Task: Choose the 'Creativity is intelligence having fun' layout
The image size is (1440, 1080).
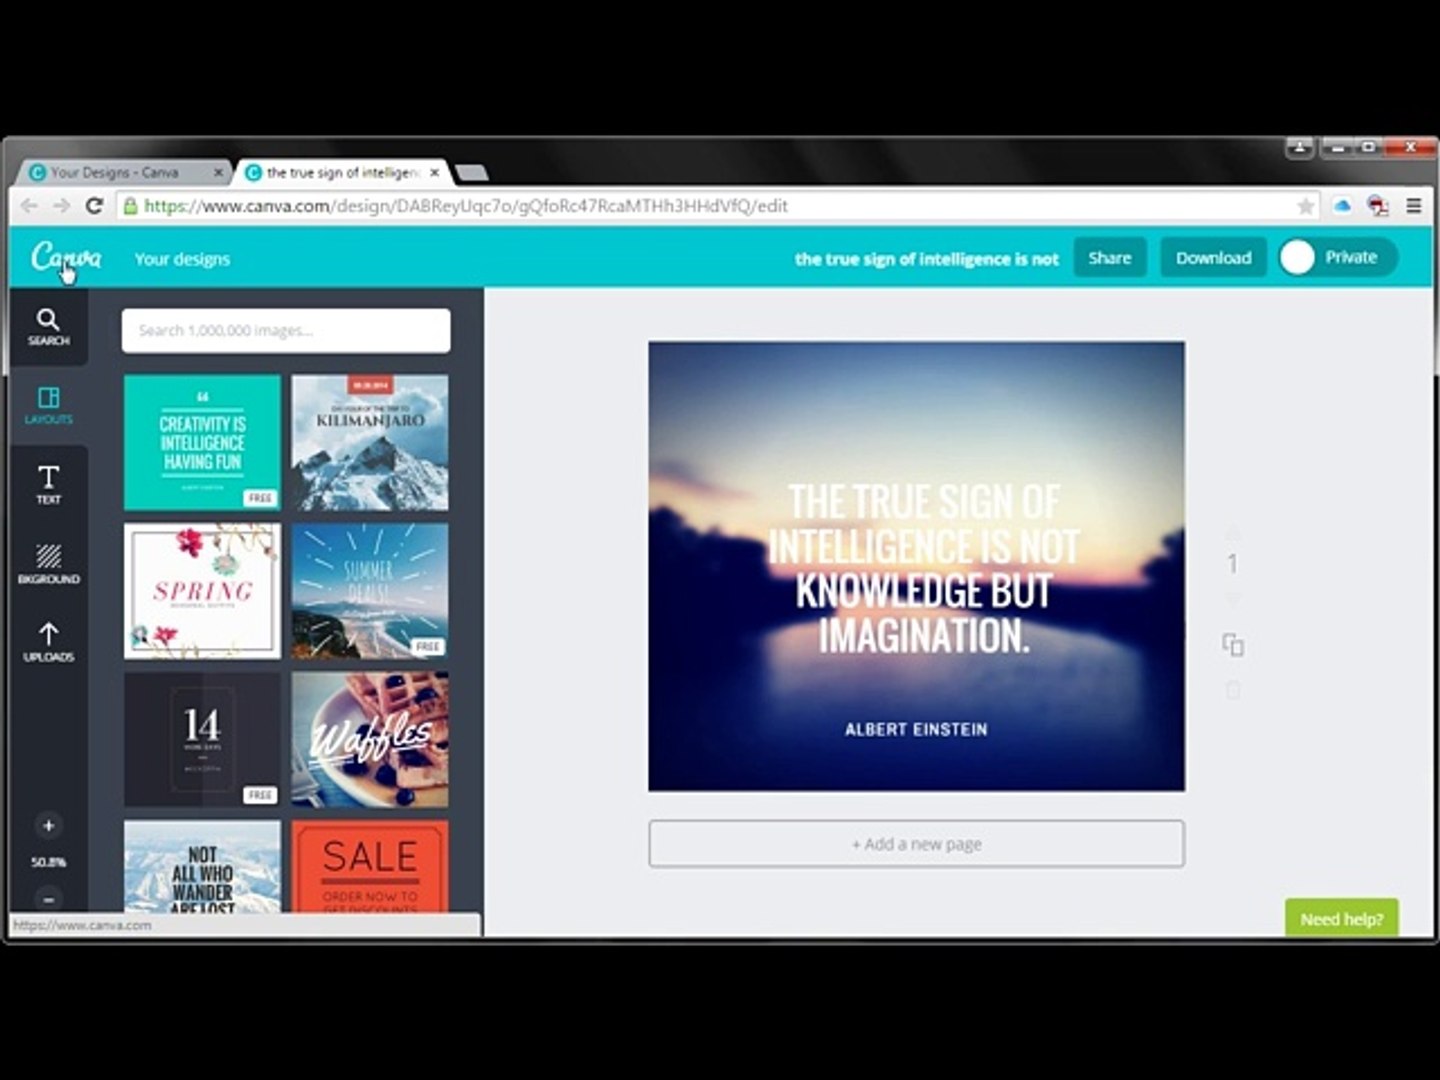Action: 202,442
